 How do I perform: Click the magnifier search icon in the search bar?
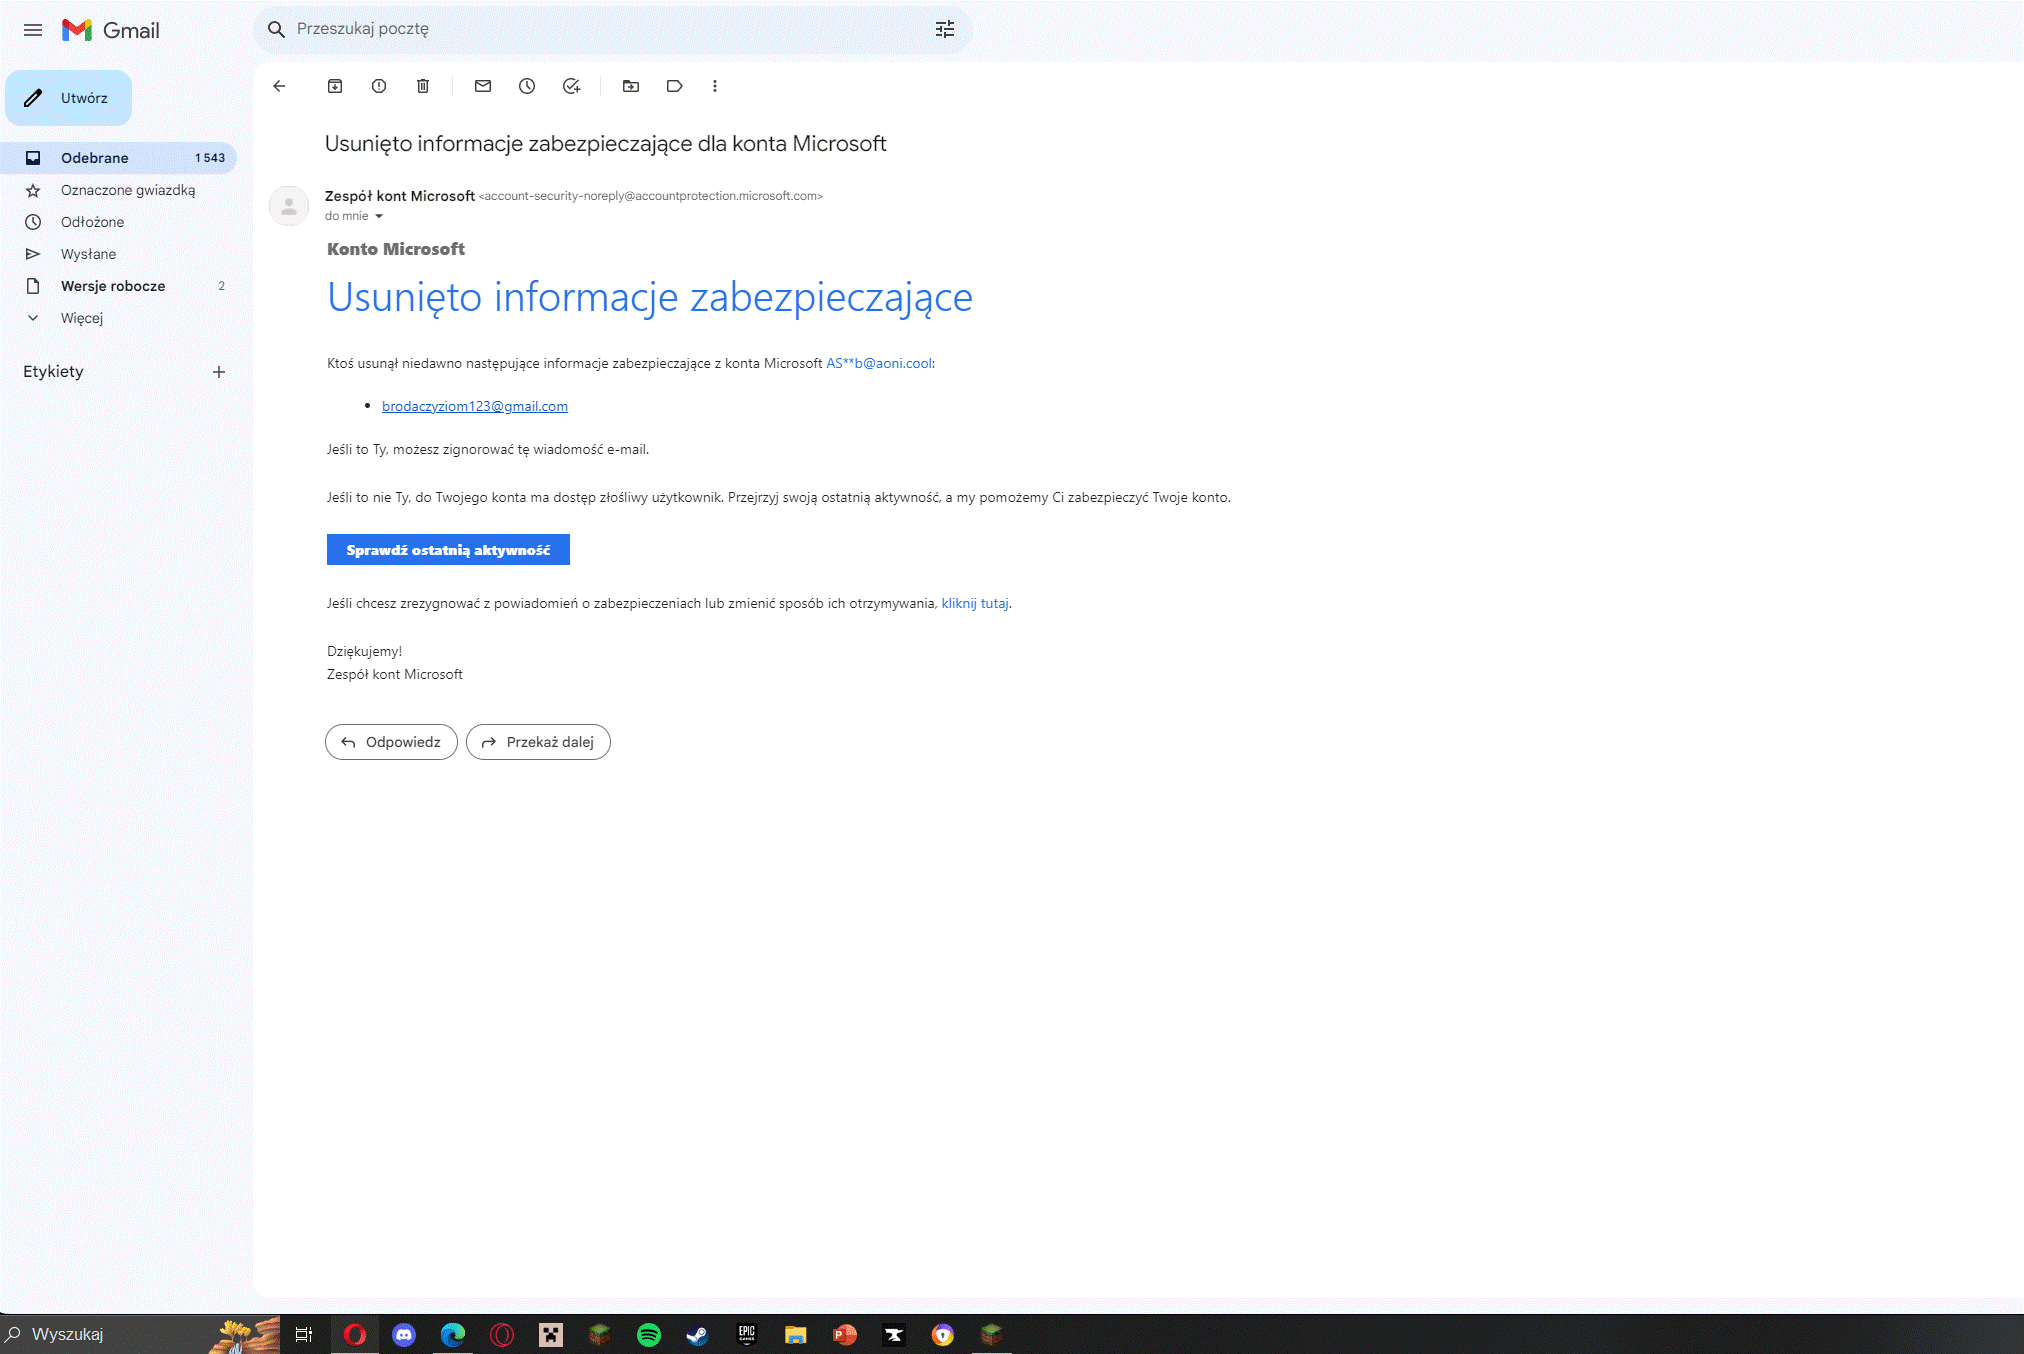[x=276, y=29]
